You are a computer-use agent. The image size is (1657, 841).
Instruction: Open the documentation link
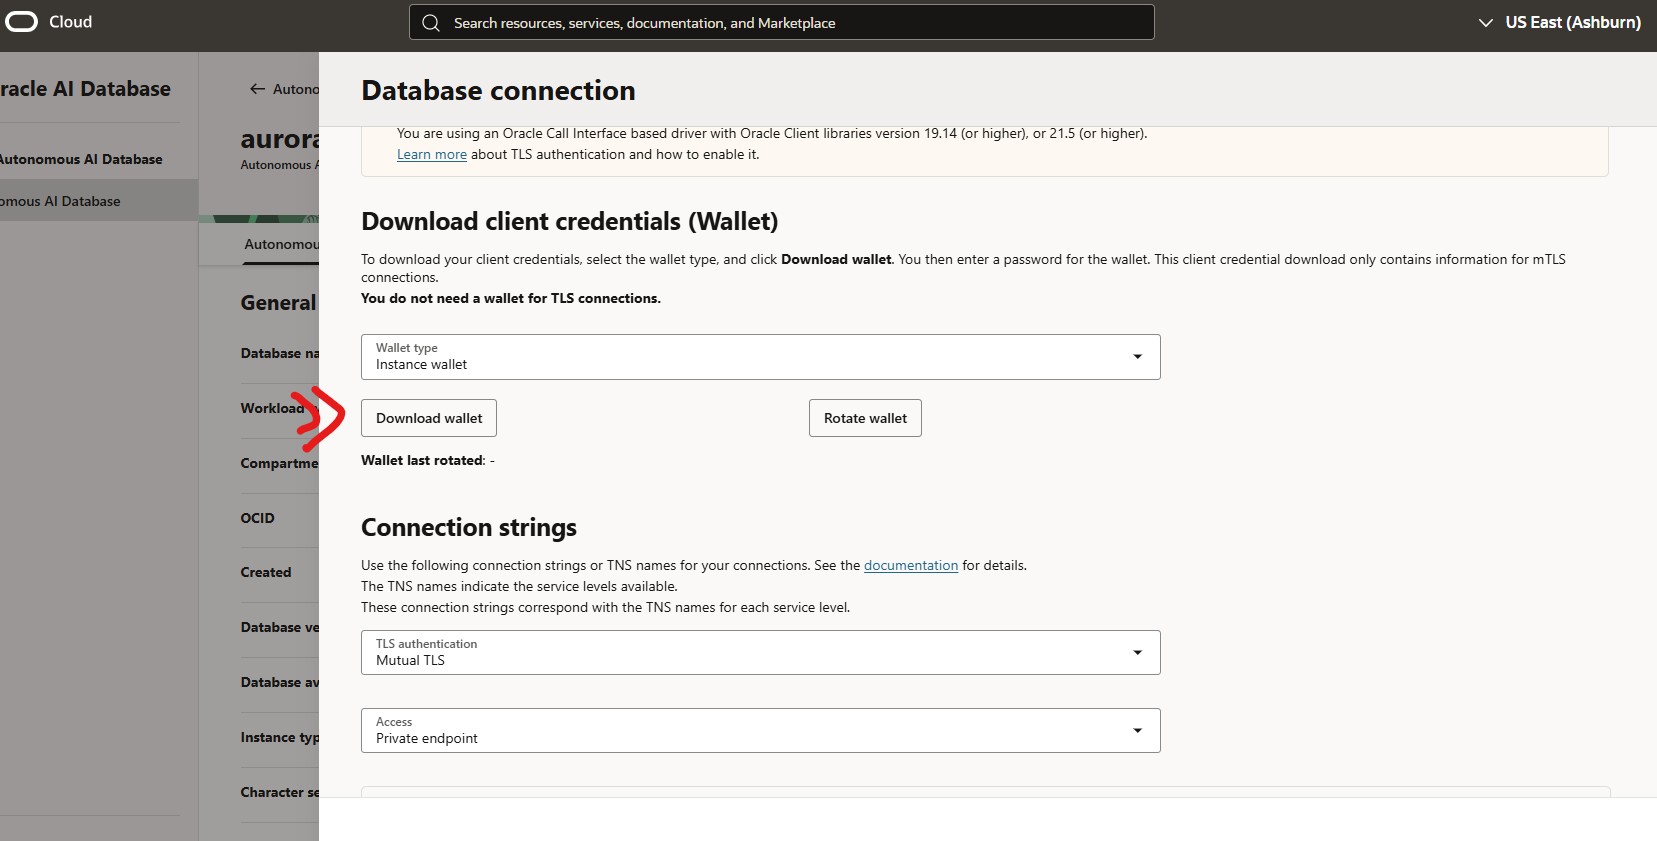911,565
